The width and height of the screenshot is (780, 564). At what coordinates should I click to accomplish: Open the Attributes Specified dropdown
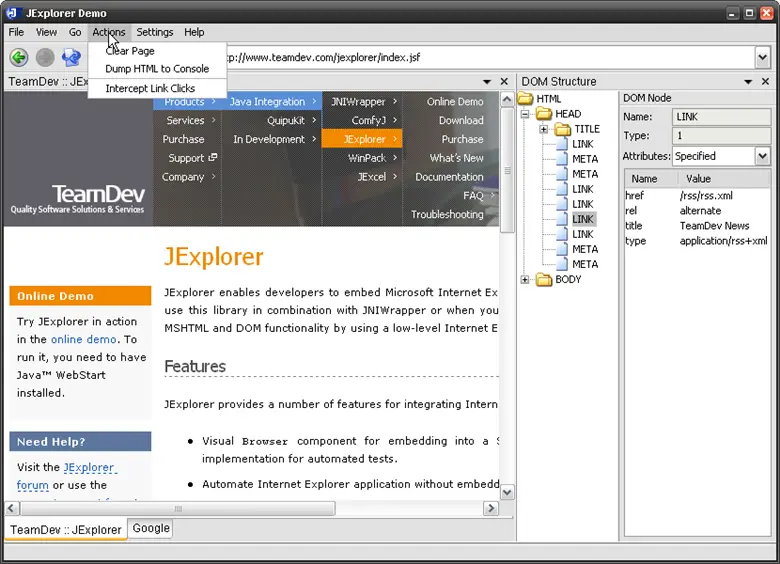coord(763,156)
